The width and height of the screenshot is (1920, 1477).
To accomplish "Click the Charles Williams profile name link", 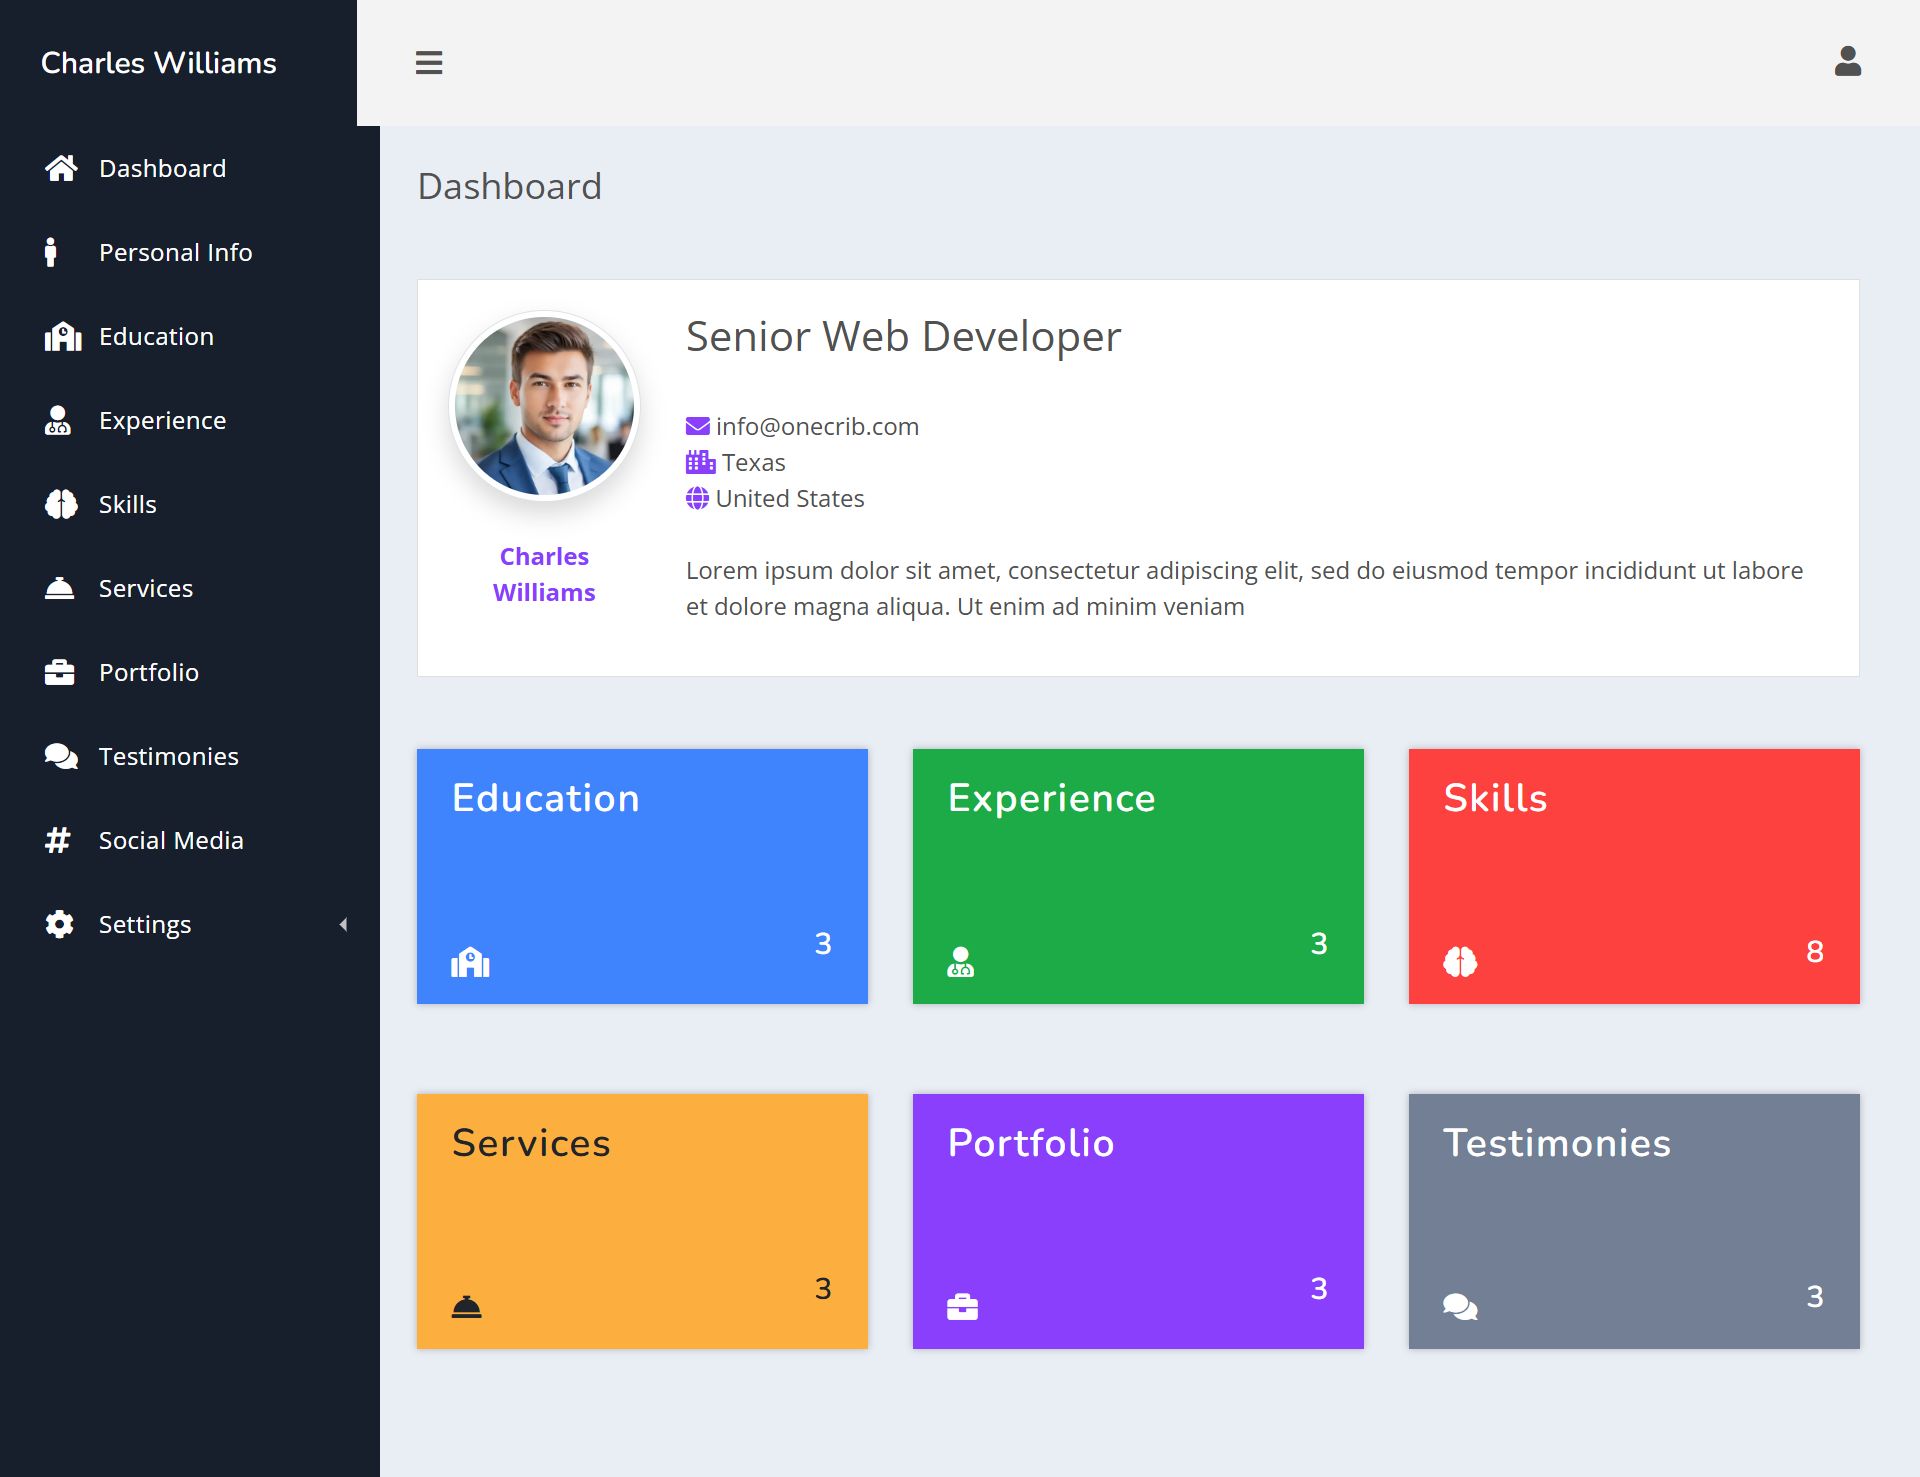I will (544, 574).
